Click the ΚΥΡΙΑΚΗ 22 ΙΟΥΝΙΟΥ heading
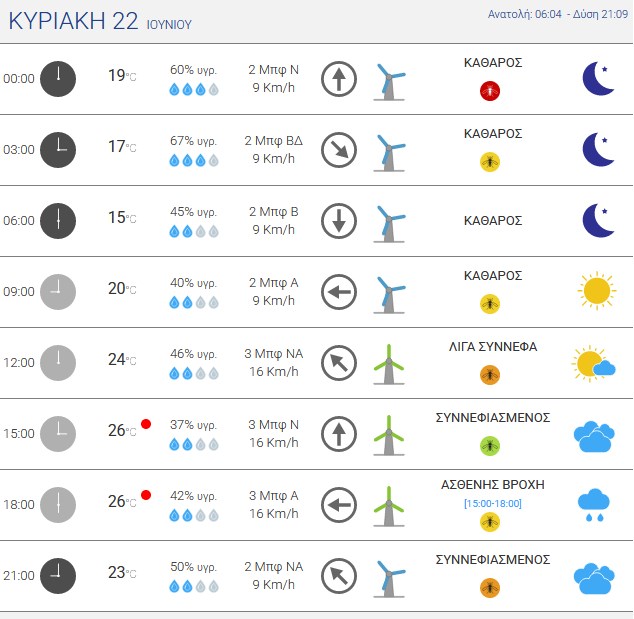This screenshot has width=634, height=619. (100, 21)
